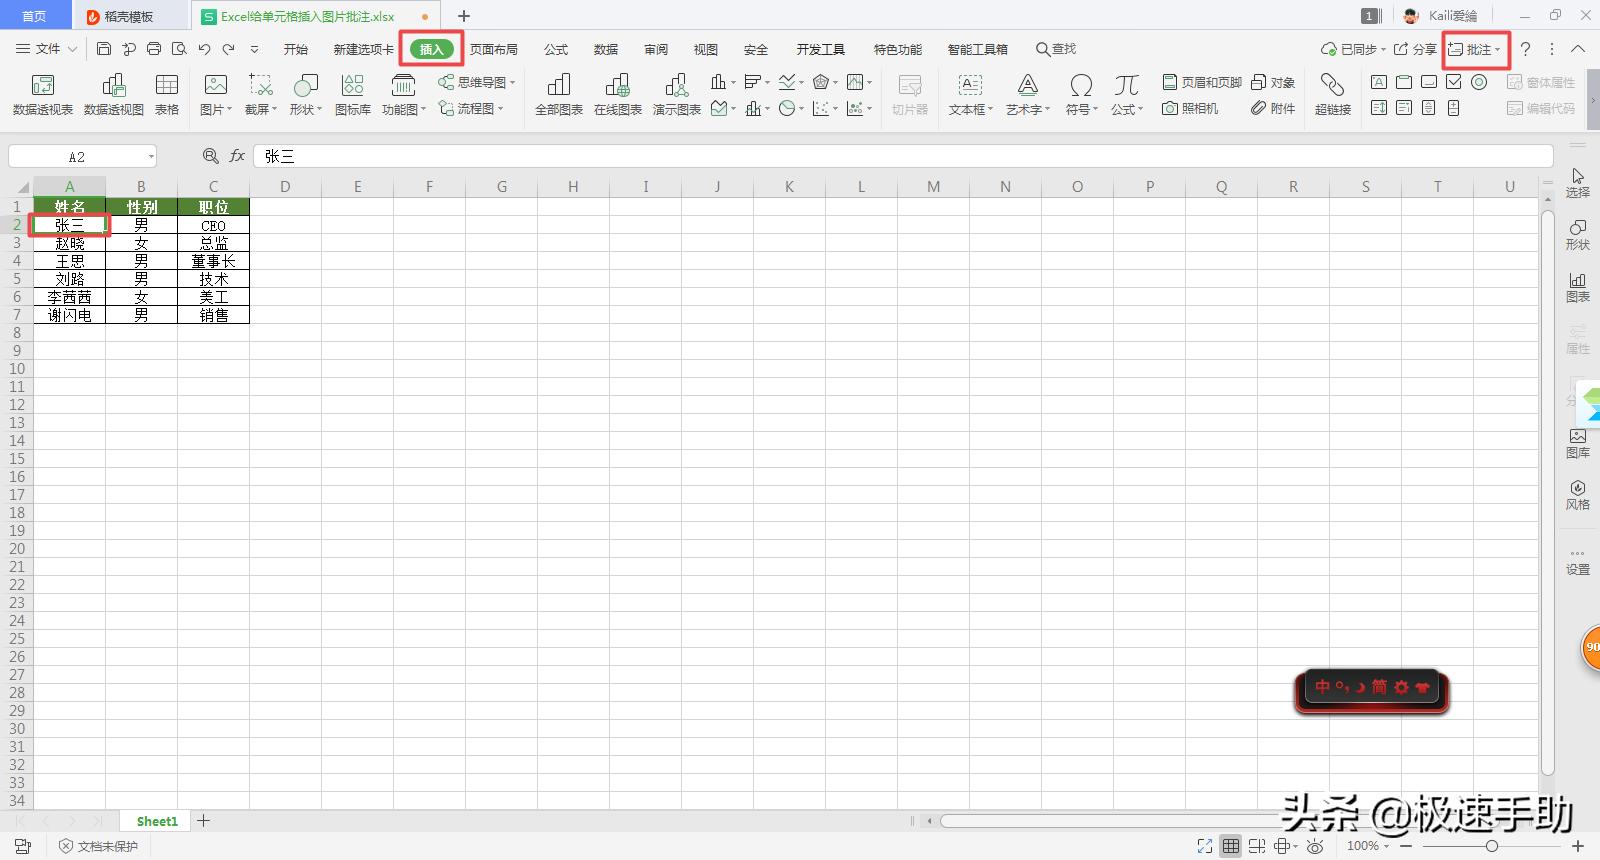
Task: Zoom out with the minus button
Action: (x=1406, y=846)
